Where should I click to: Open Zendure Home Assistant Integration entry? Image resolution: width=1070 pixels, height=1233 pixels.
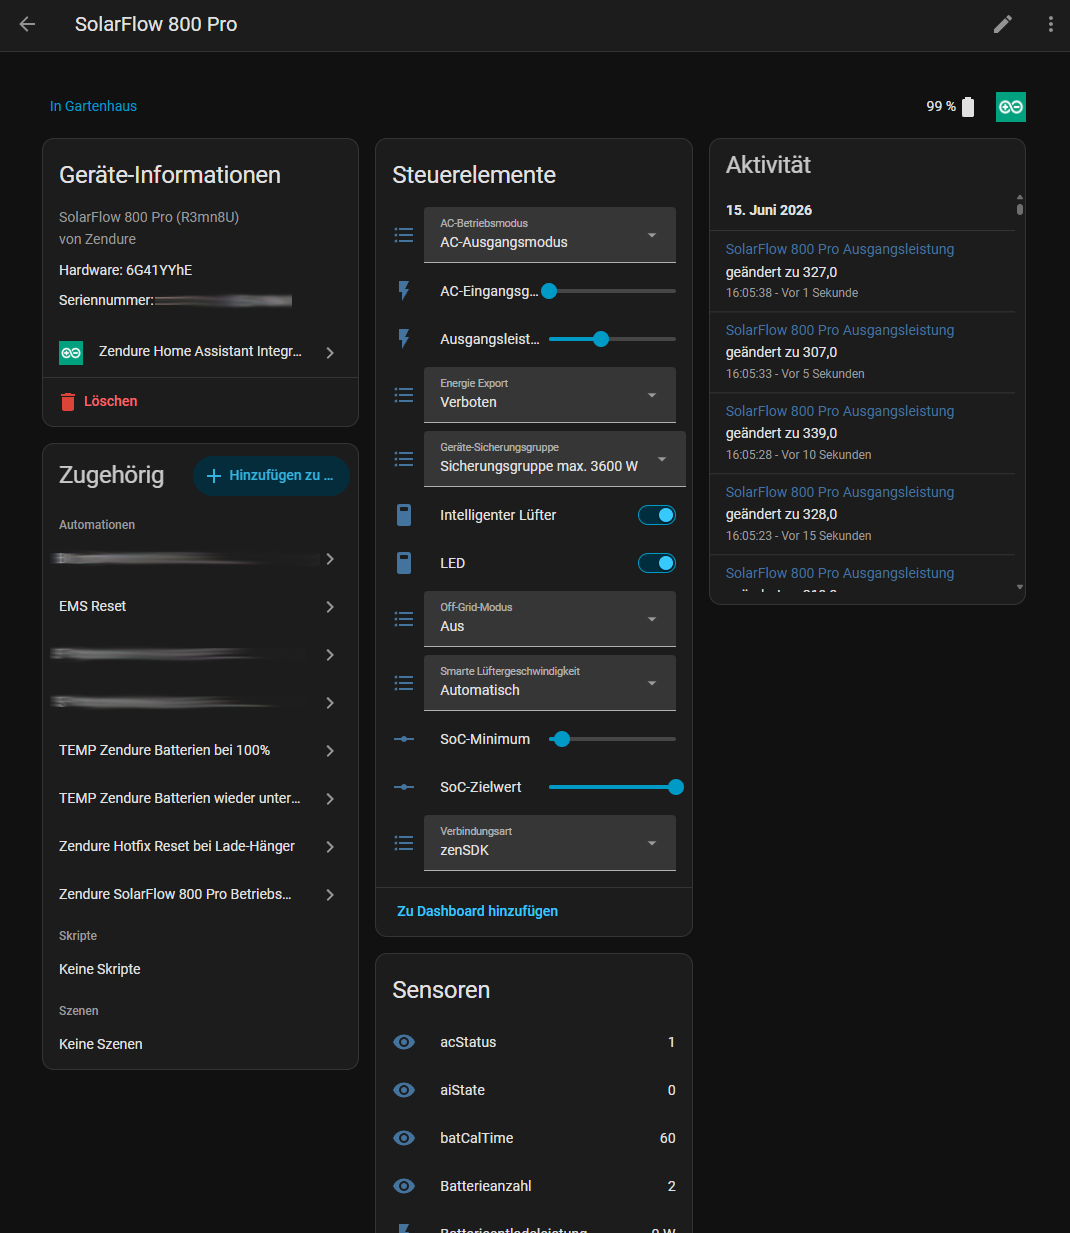(x=200, y=352)
